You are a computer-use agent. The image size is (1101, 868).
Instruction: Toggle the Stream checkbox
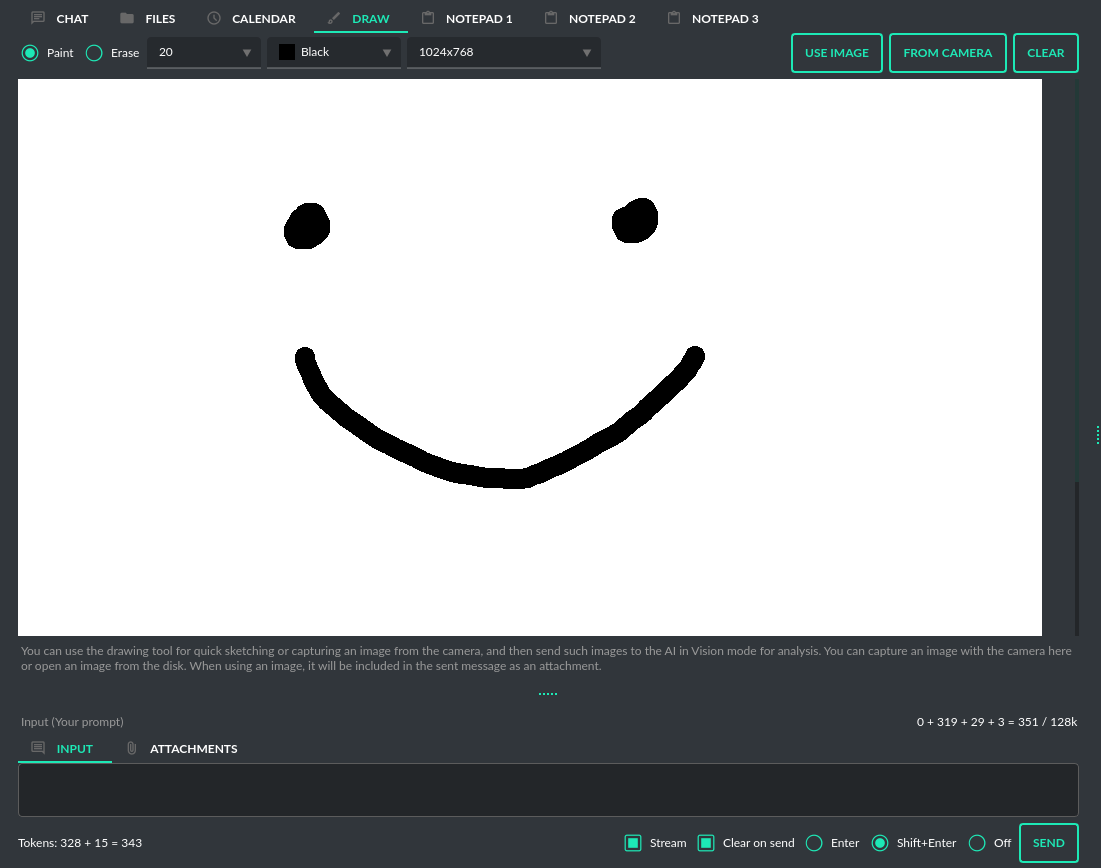point(633,843)
